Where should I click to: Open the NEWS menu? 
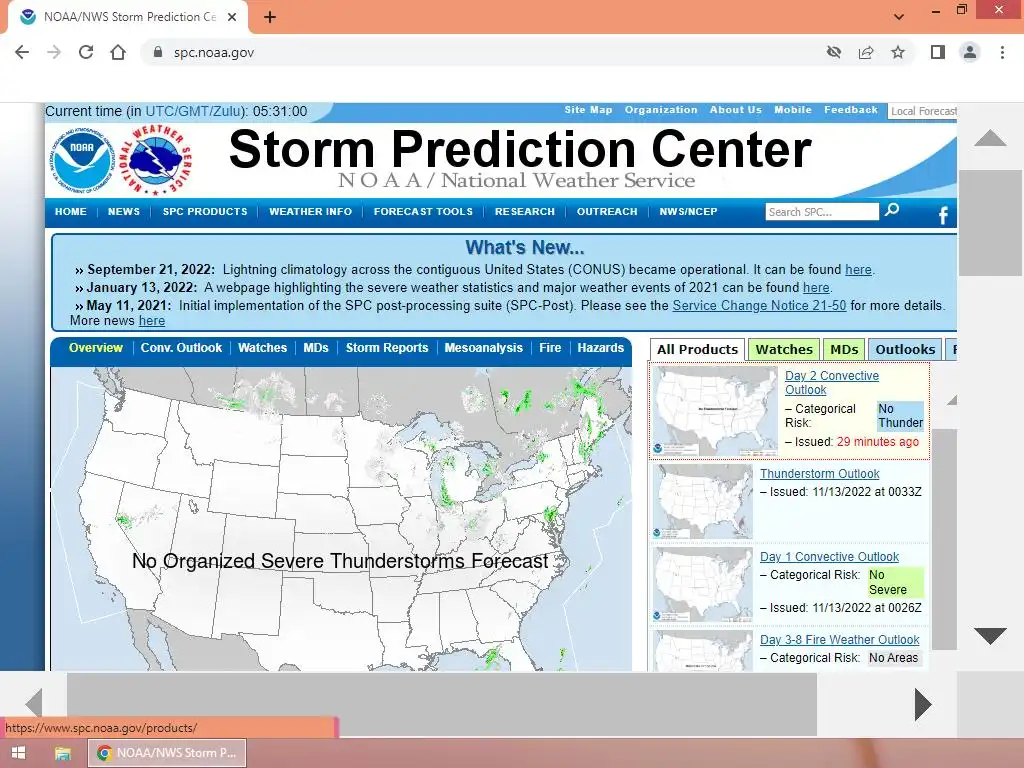[x=123, y=212]
